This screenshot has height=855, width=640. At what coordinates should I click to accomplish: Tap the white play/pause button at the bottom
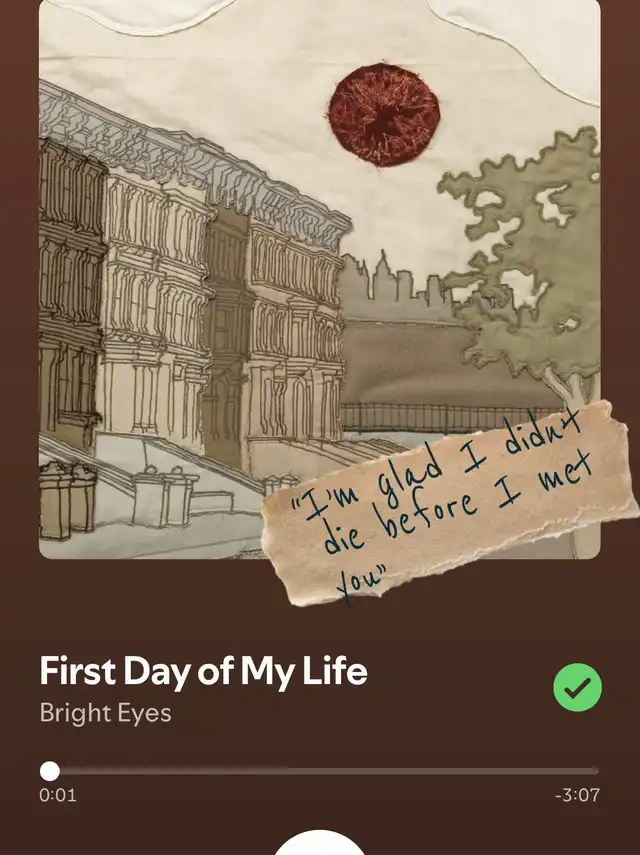(x=319, y=842)
